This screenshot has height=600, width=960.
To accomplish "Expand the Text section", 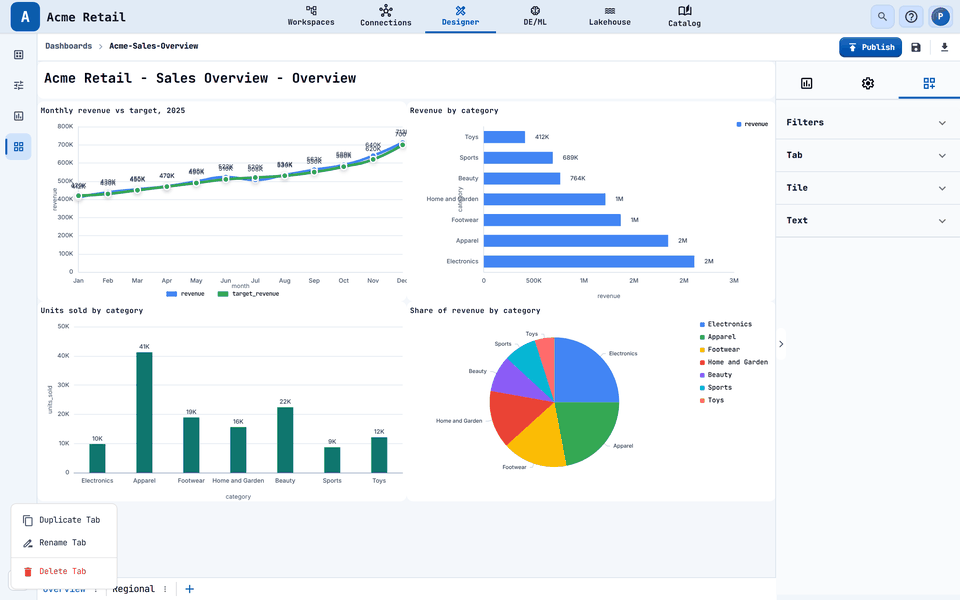I will [x=867, y=220].
